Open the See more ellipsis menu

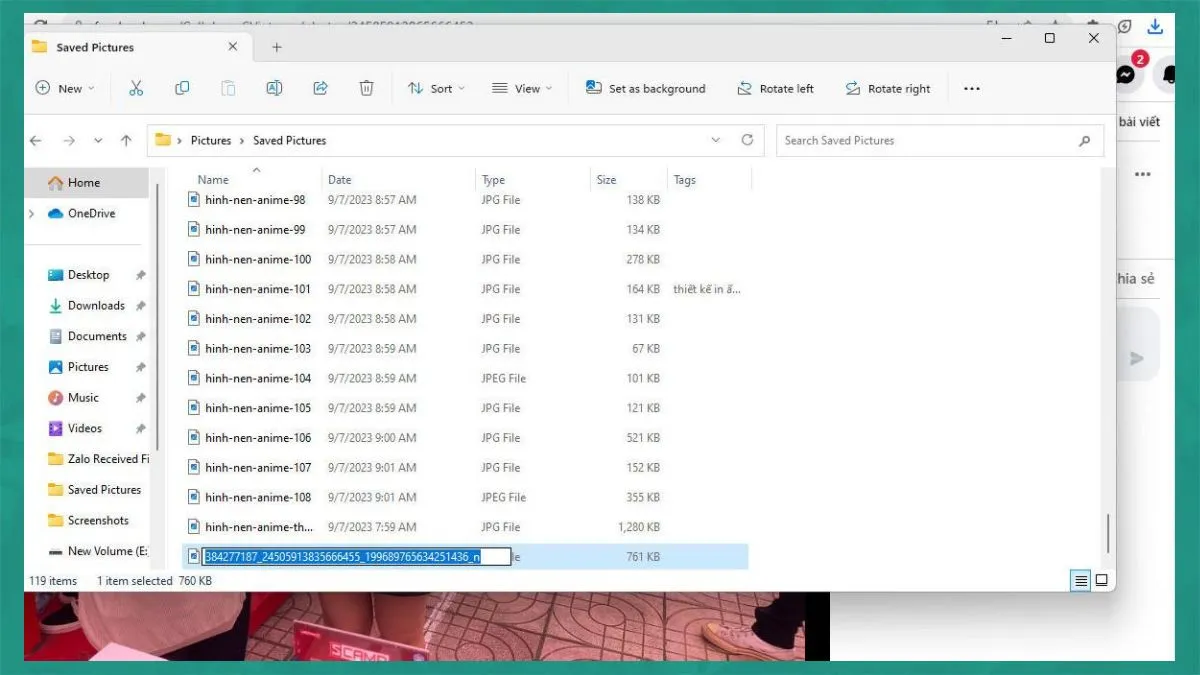tap(971, 88)
